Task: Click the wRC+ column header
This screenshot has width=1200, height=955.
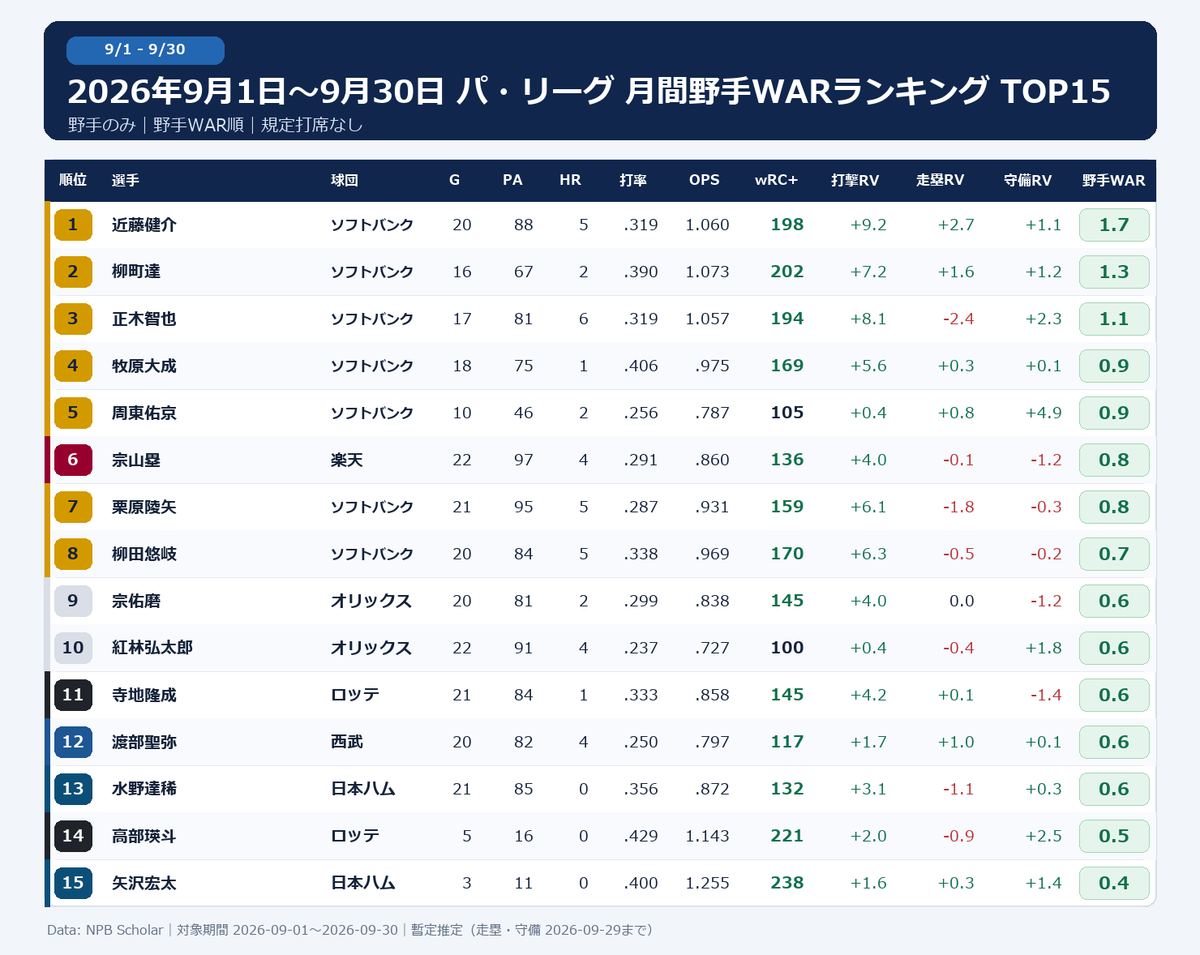Action: 776,181
